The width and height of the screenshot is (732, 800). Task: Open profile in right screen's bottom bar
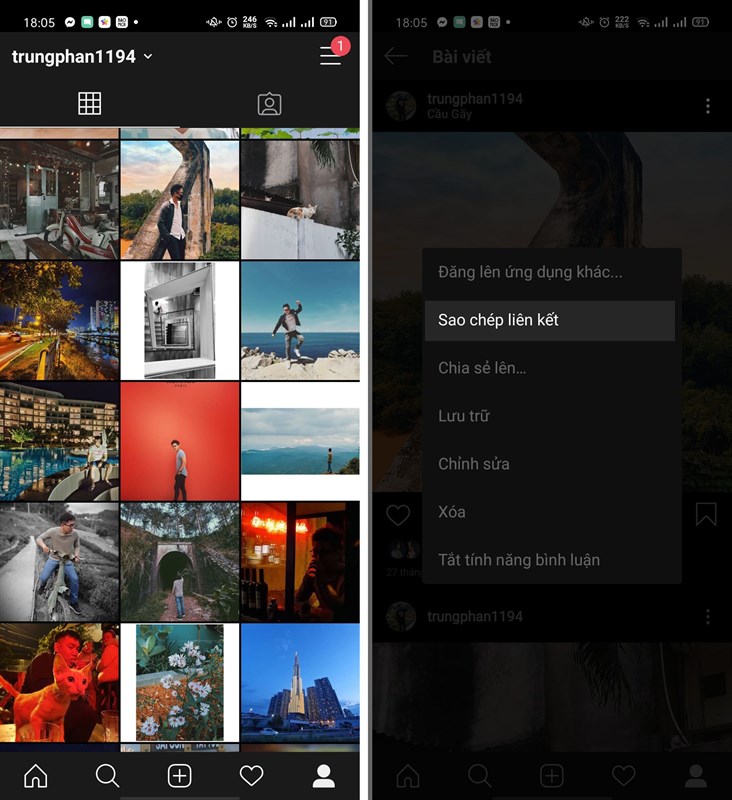(x=696, y=776)
